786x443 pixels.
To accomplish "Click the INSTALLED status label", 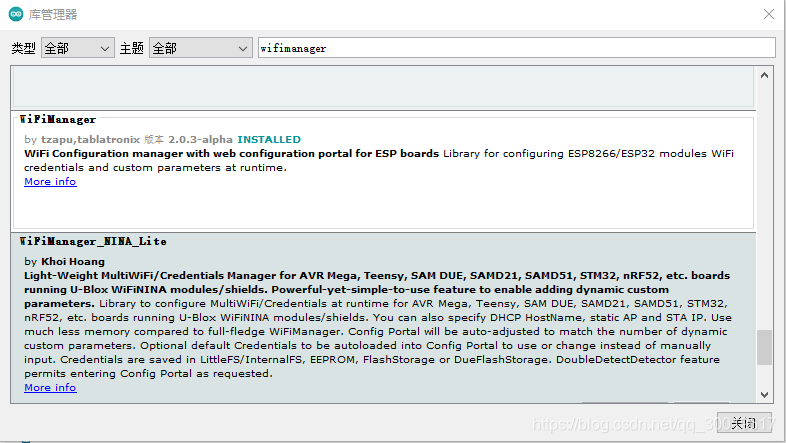I will 269,139.
